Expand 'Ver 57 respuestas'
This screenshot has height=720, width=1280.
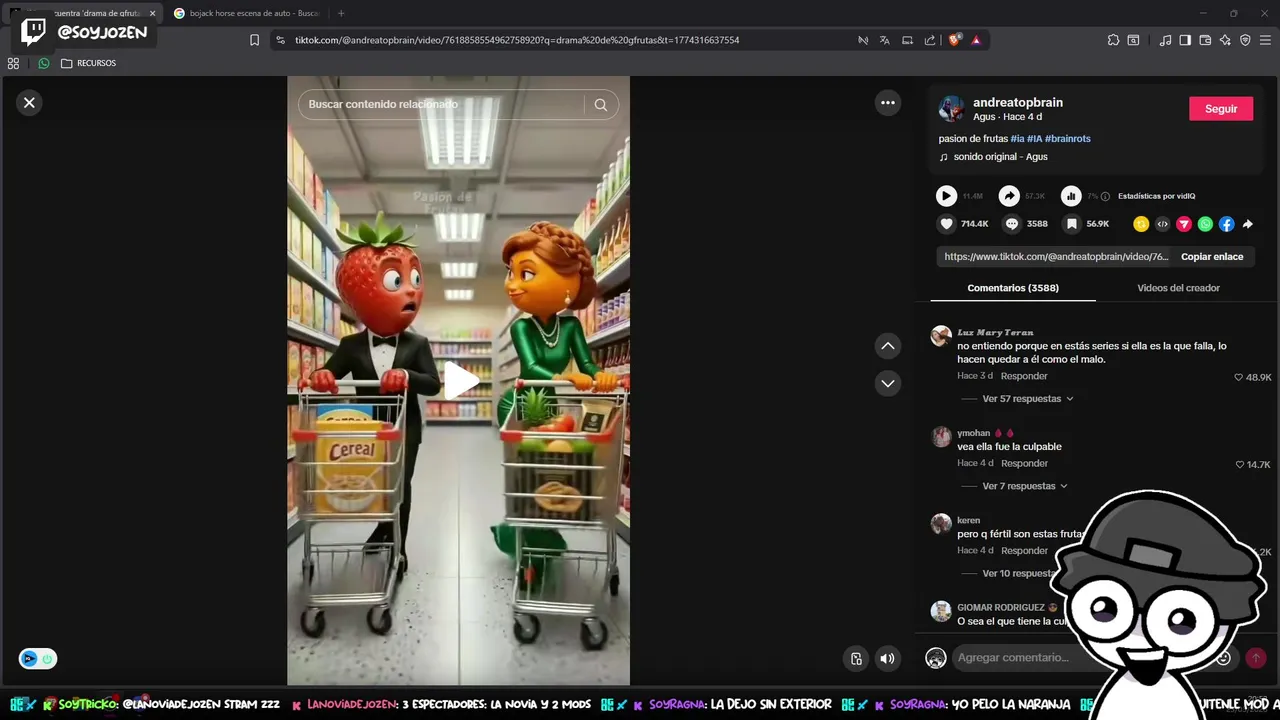(1027, 399)
